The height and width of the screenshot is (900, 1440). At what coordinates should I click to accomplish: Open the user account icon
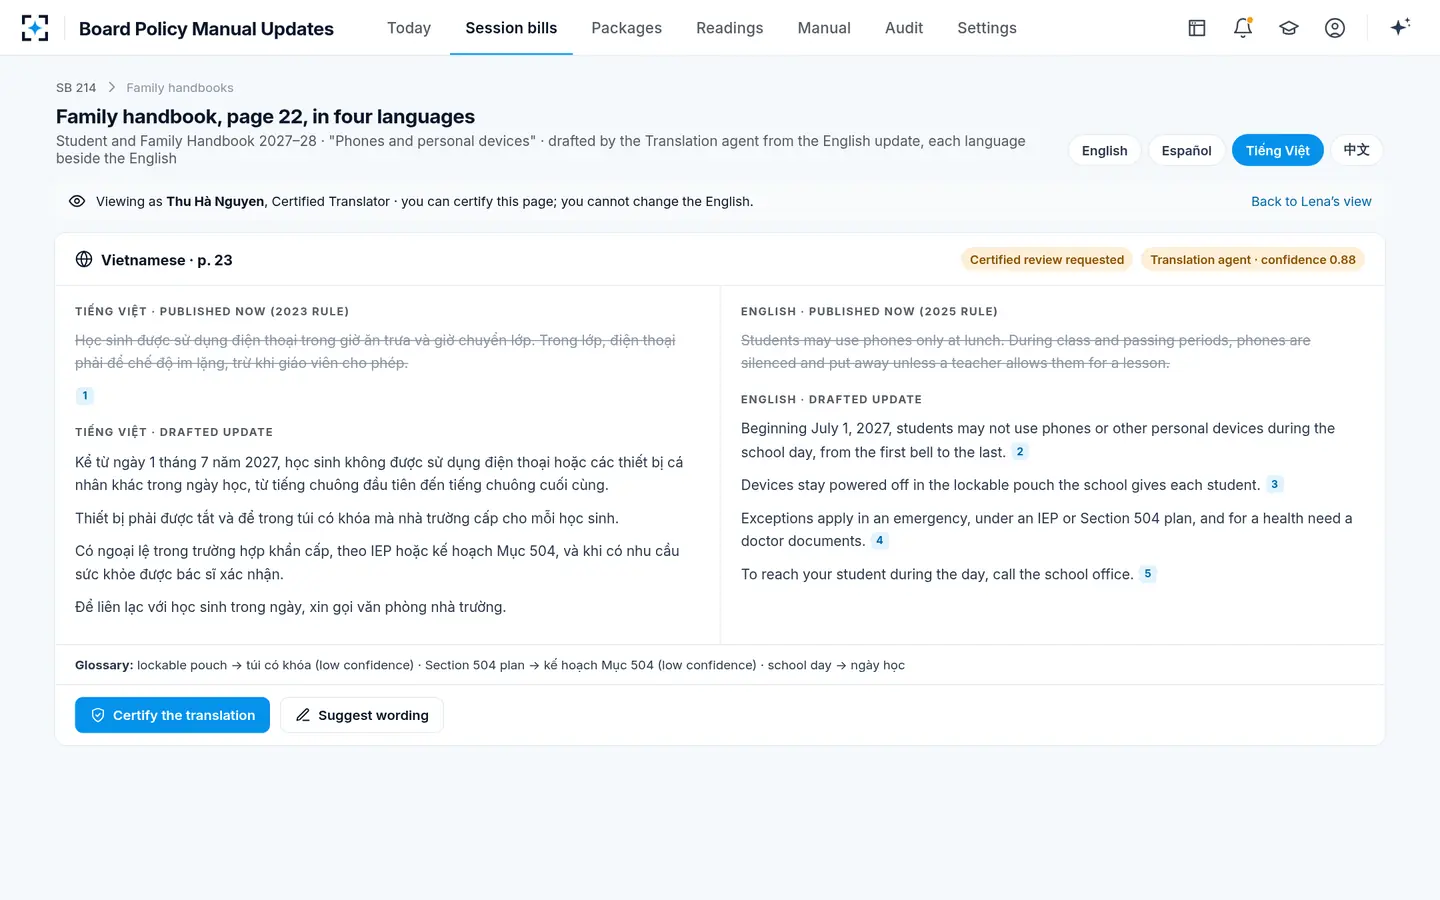[1335, 28]
